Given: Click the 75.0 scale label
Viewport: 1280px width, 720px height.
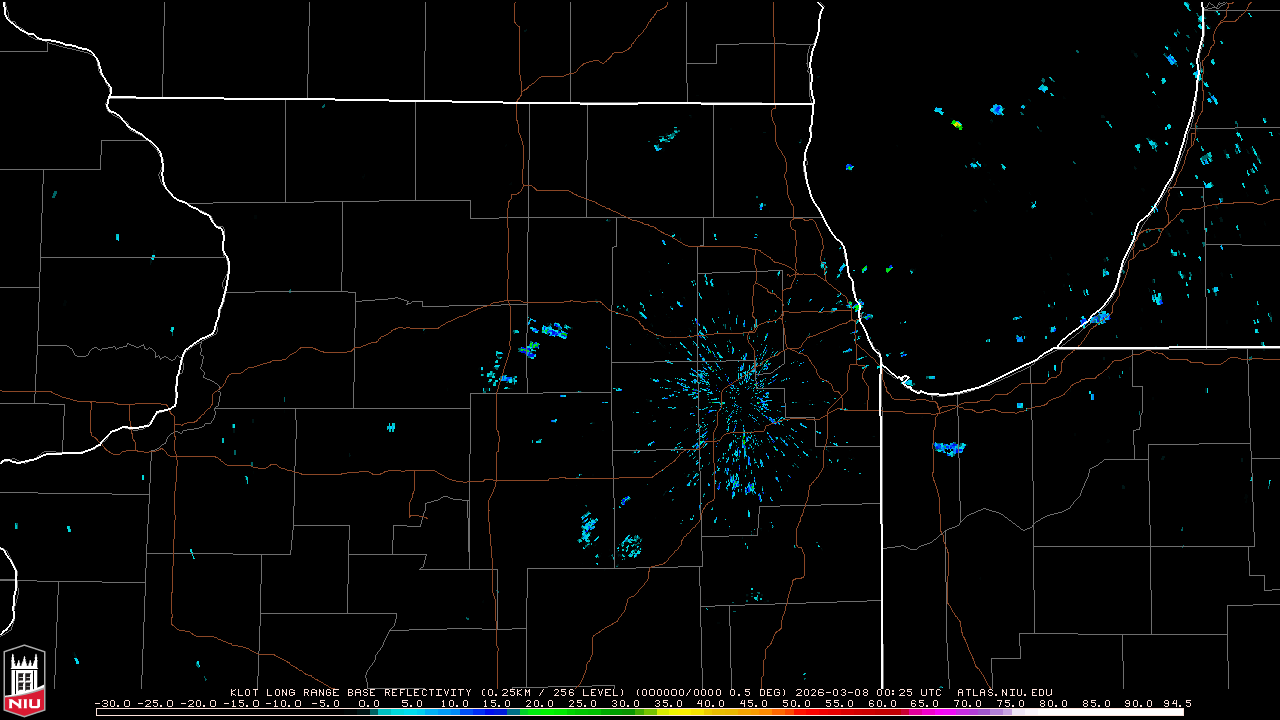Looking at the screenshot, I should [x=1011, y=703].
